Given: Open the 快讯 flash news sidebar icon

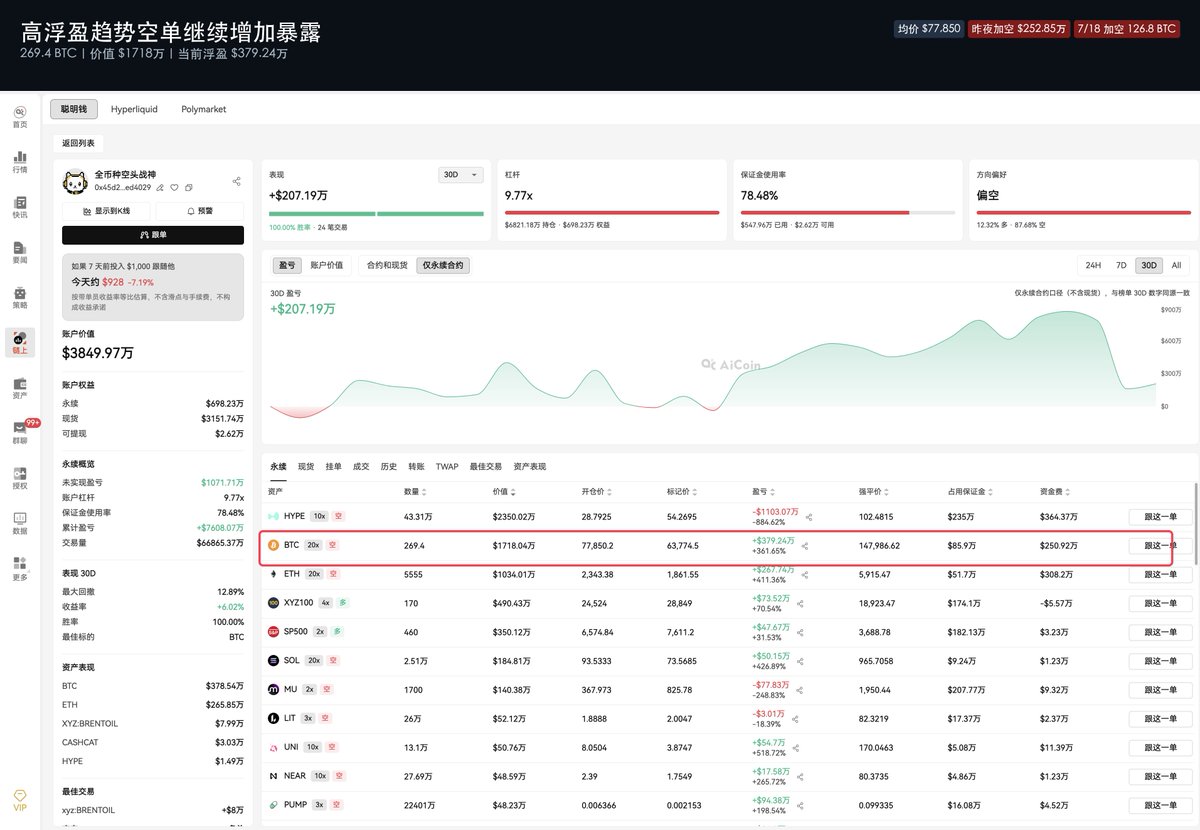Looking at the screenshot, I should click(20, 207).
